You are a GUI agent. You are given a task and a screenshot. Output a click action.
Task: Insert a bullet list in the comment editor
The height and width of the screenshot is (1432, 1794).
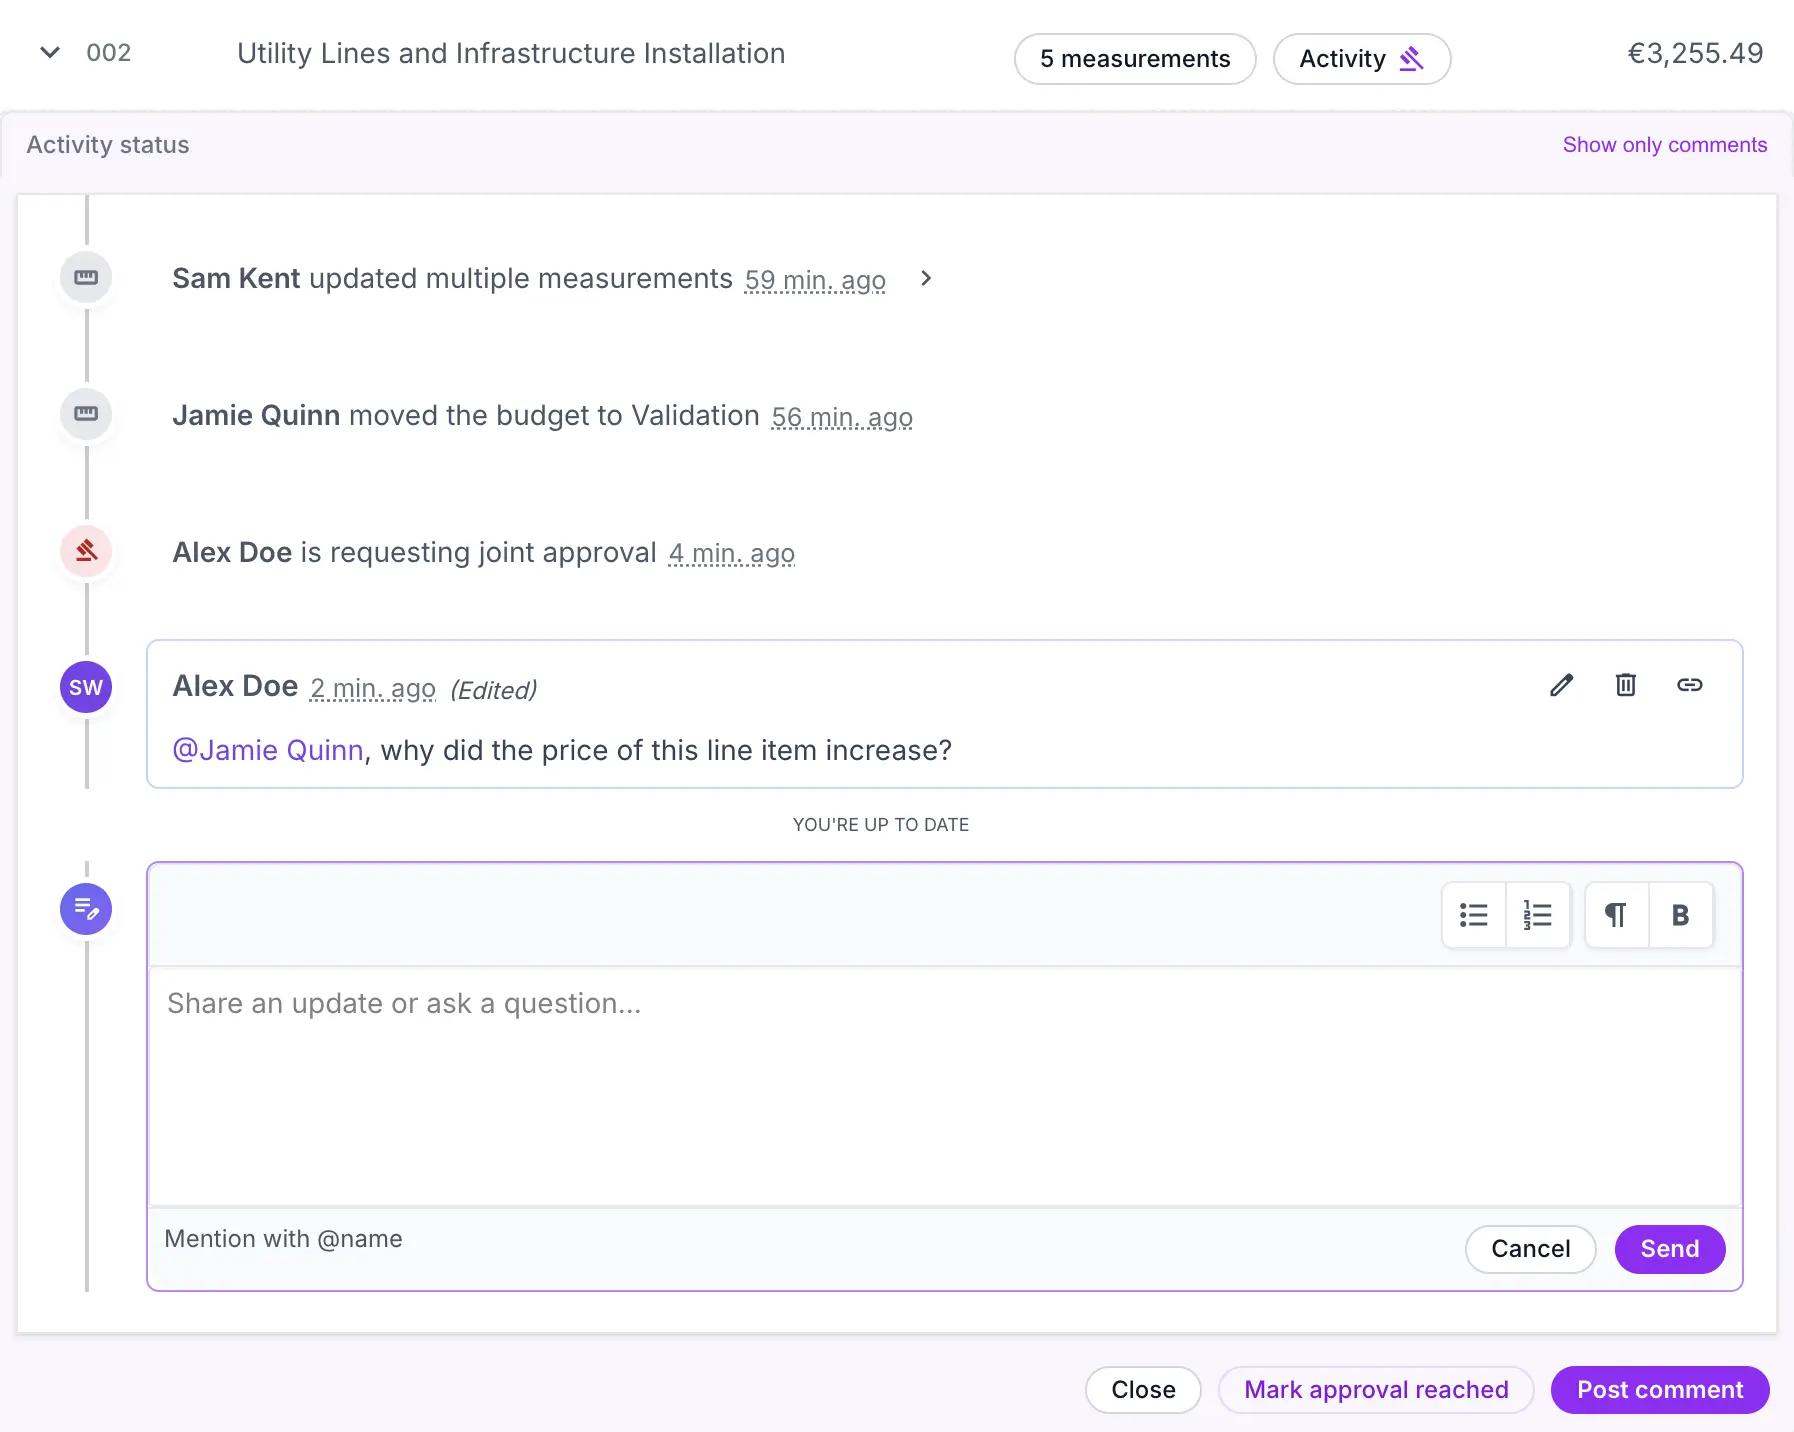[x=1474, y=914]
